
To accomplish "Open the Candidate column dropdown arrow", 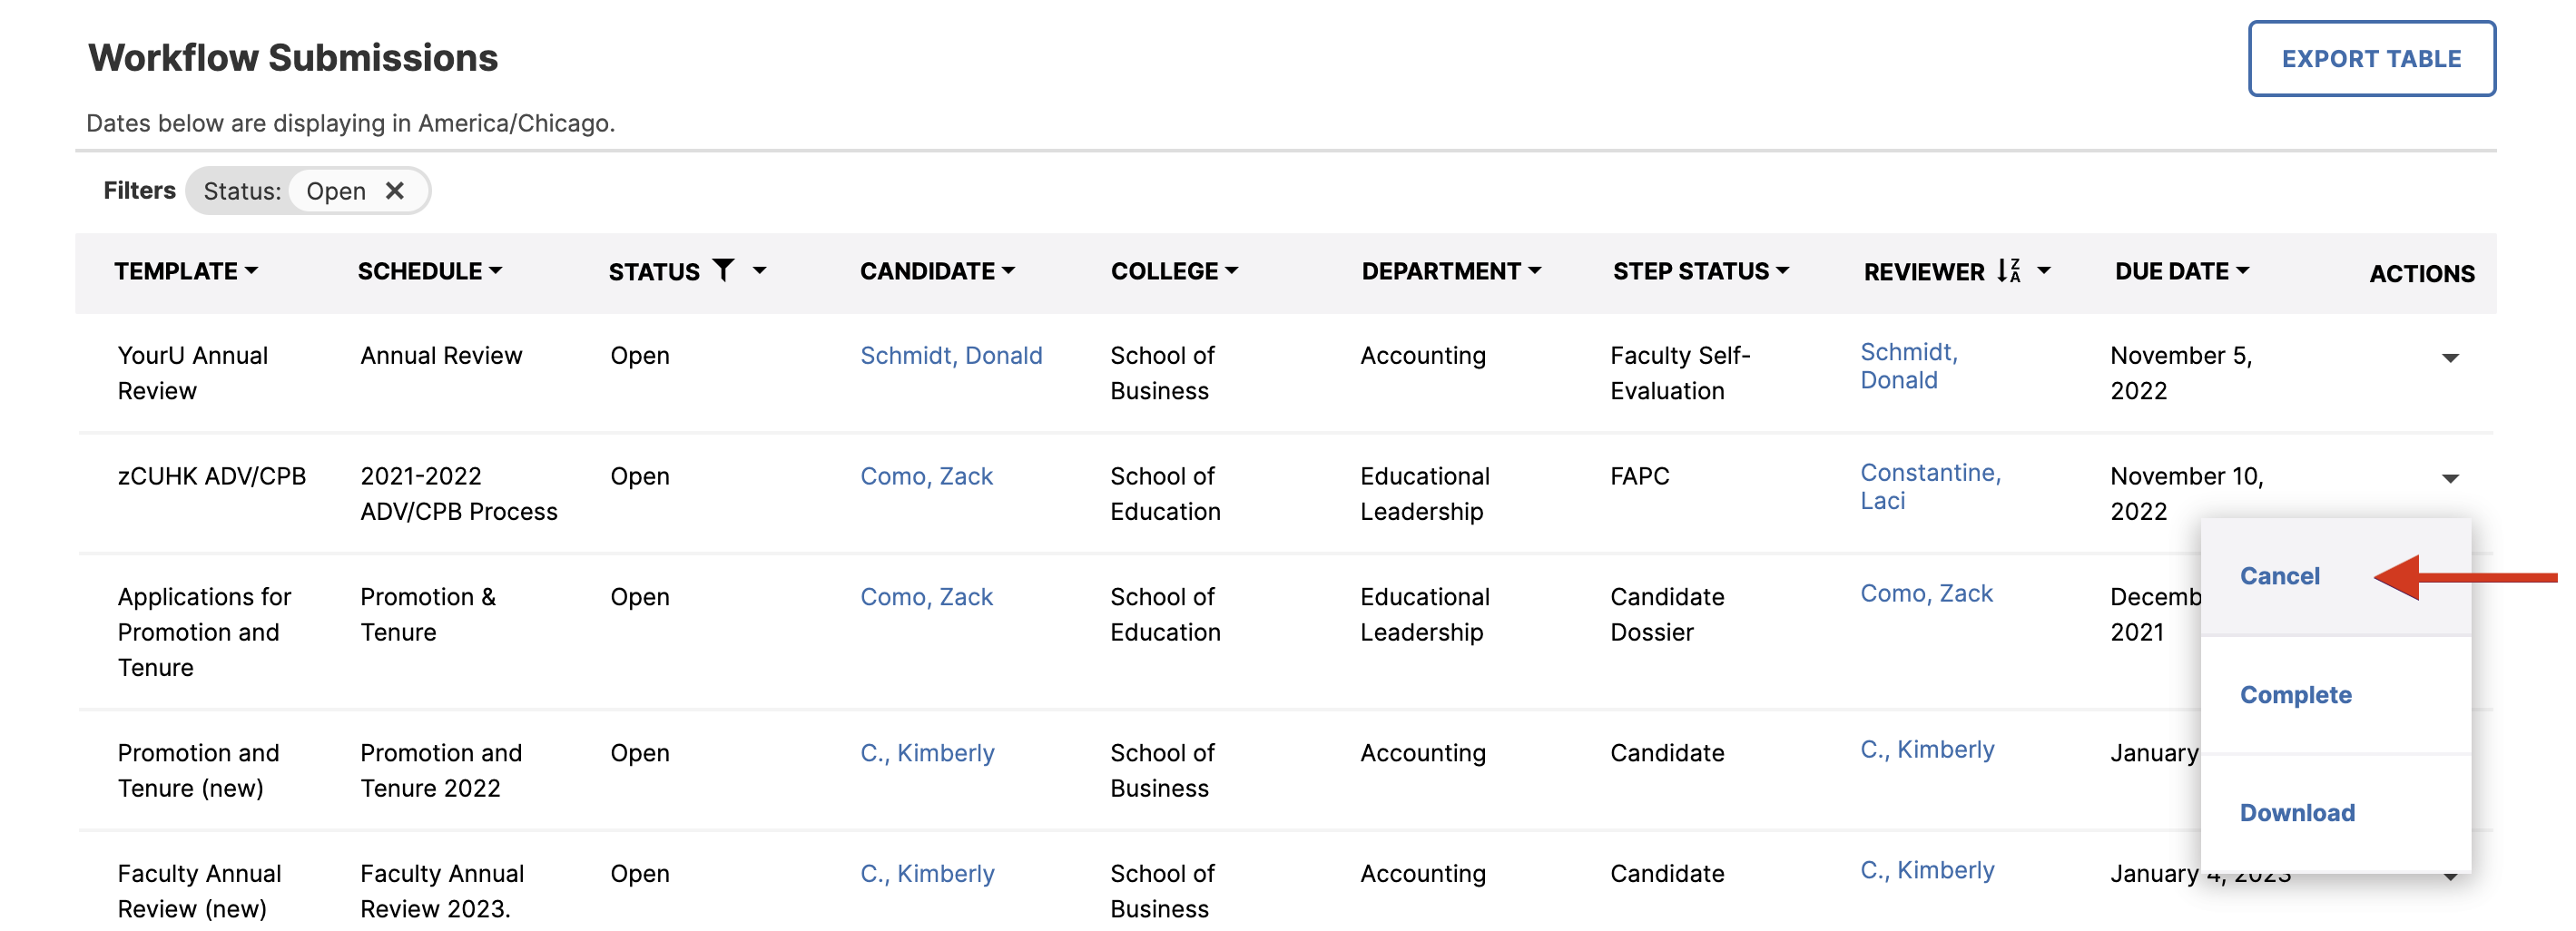I will (x=1008, y=271).
